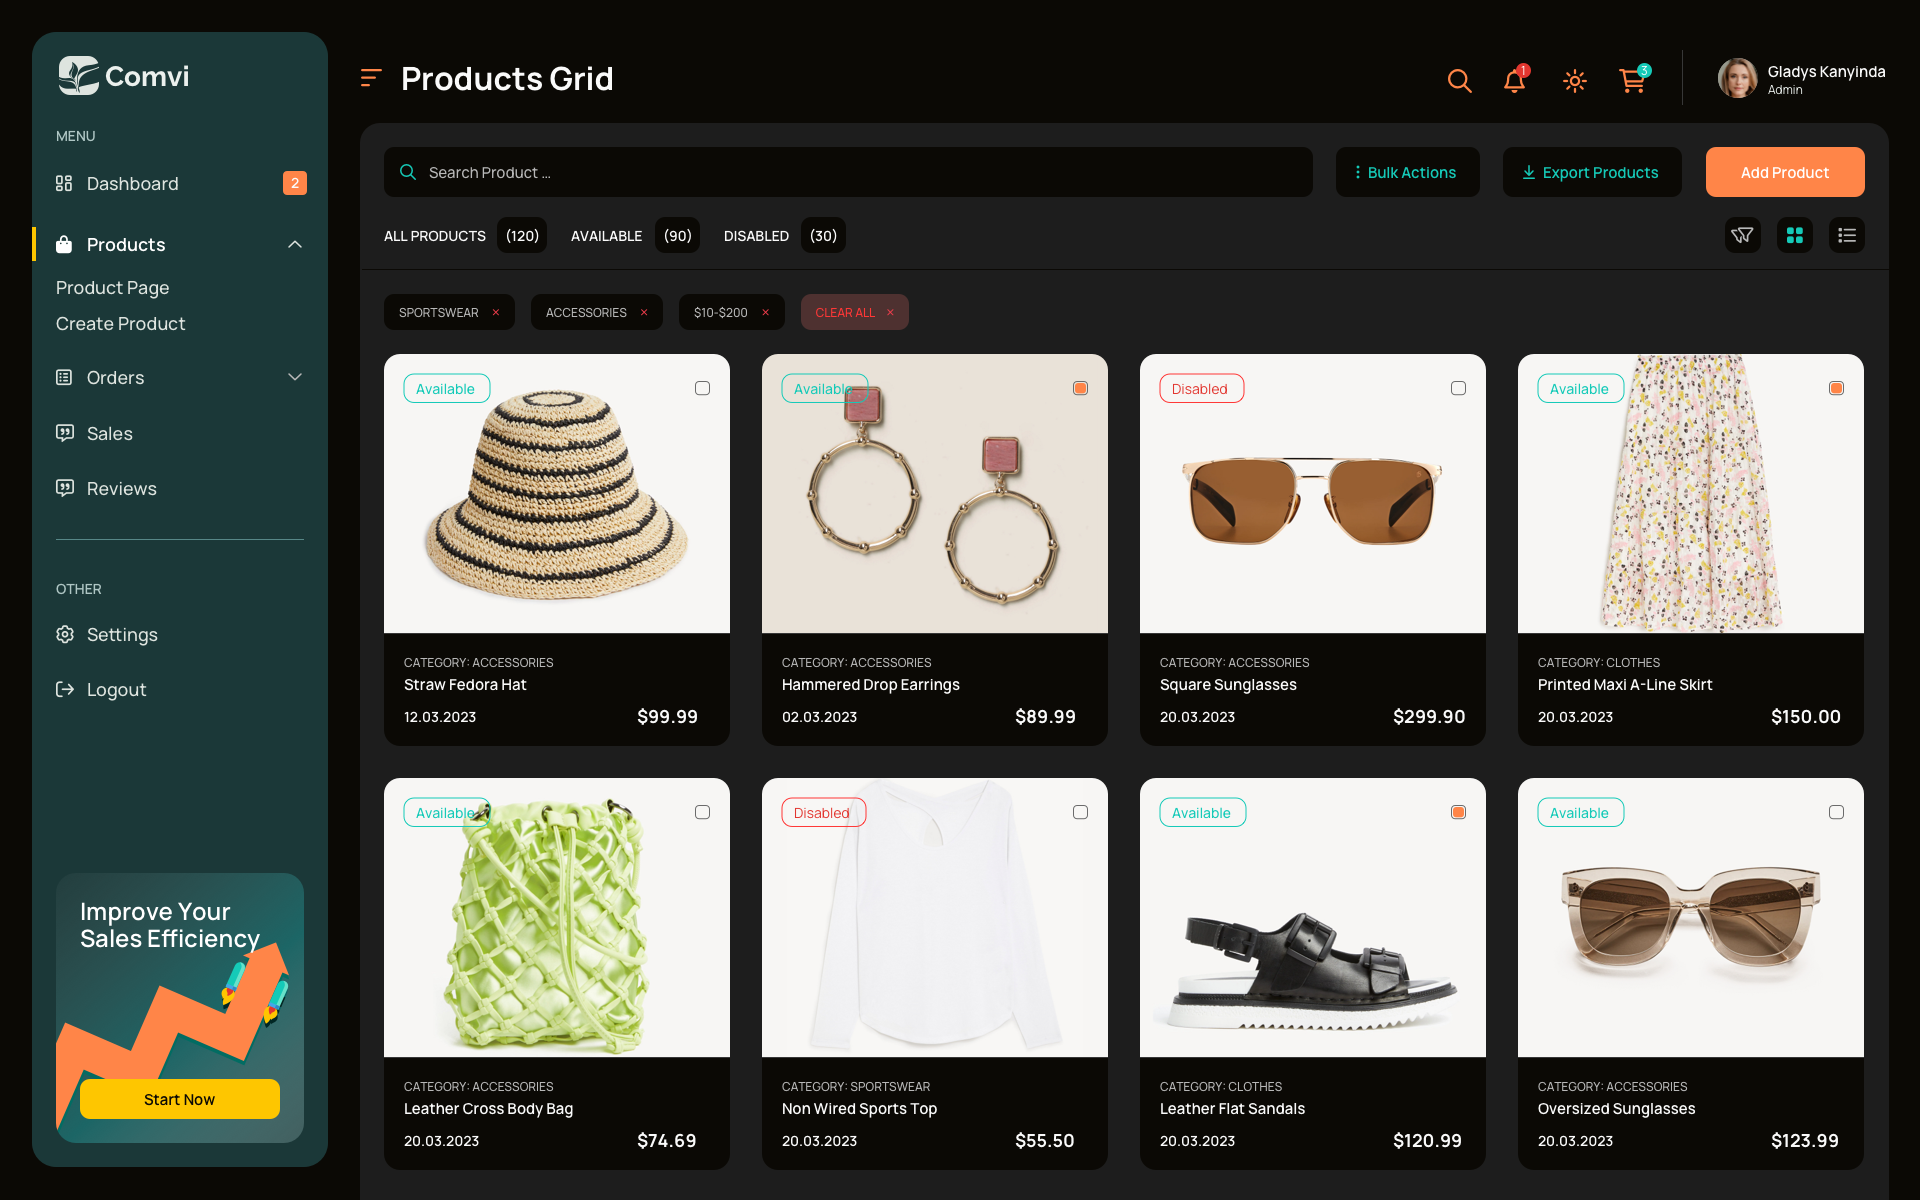
Task: Switch to list view layout
Action: tap(1847, 235)
